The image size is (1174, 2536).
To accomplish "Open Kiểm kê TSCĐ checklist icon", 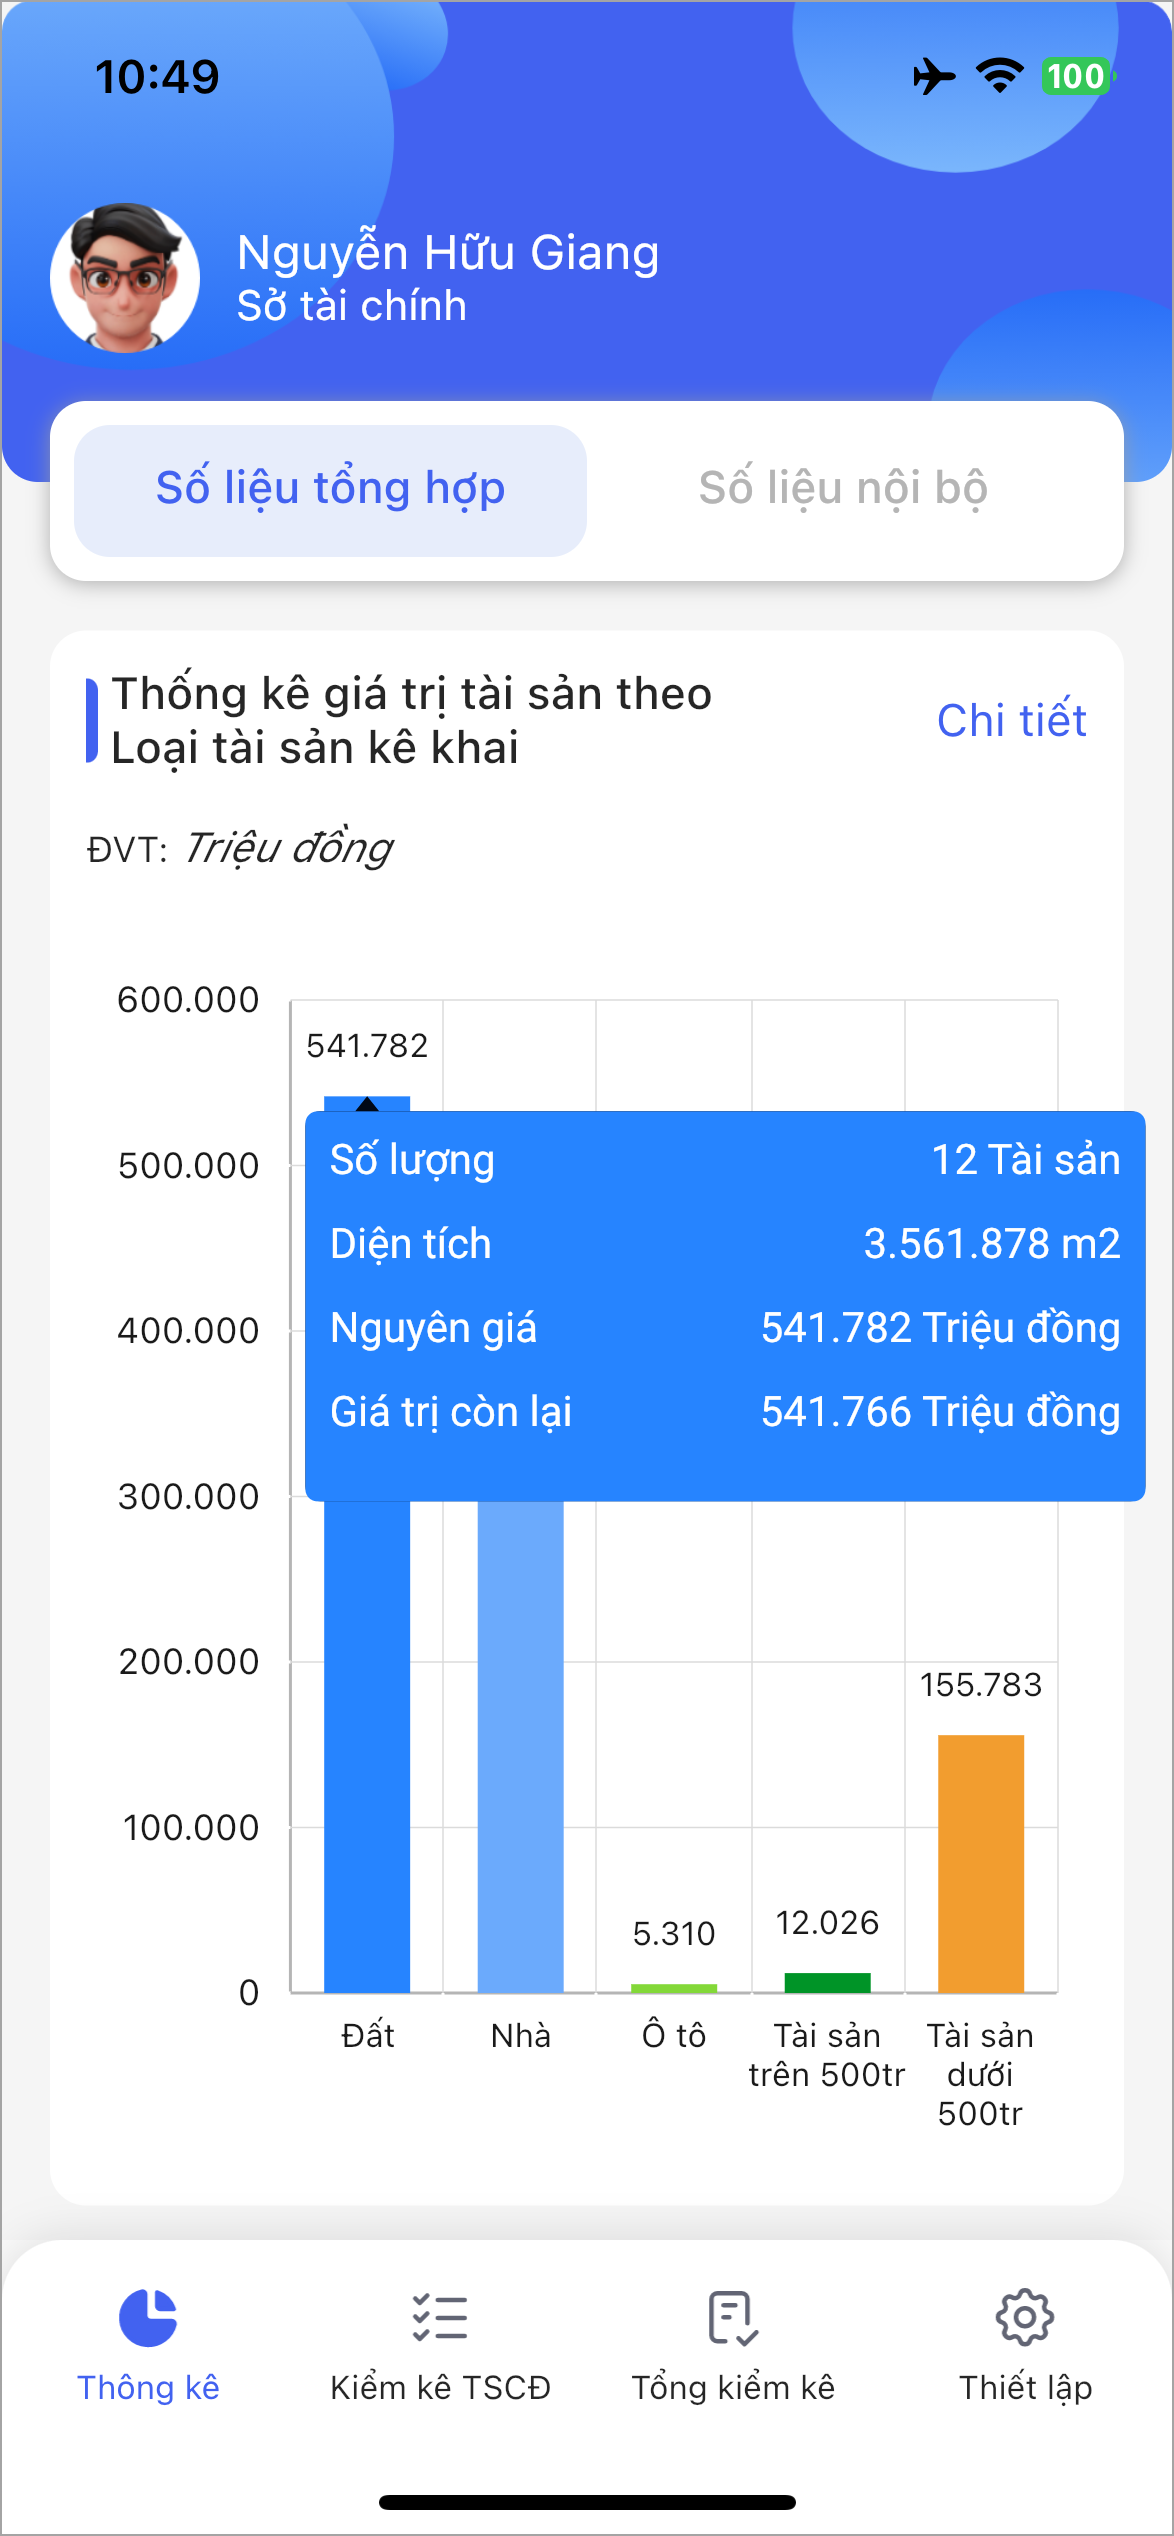I will [440, 2317].
